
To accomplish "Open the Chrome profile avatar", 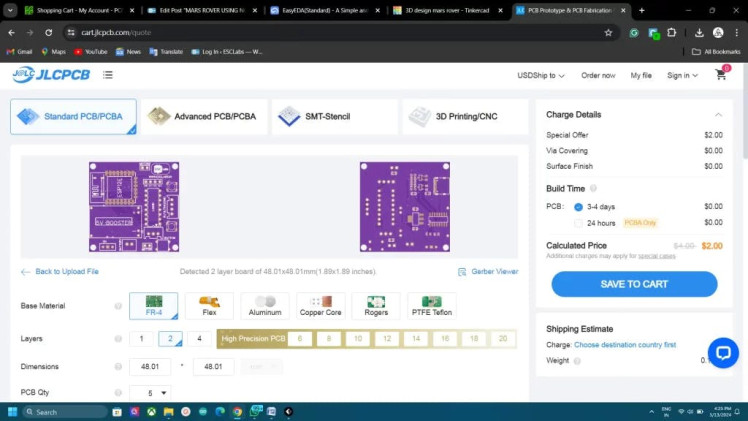I will coord(718,32).
